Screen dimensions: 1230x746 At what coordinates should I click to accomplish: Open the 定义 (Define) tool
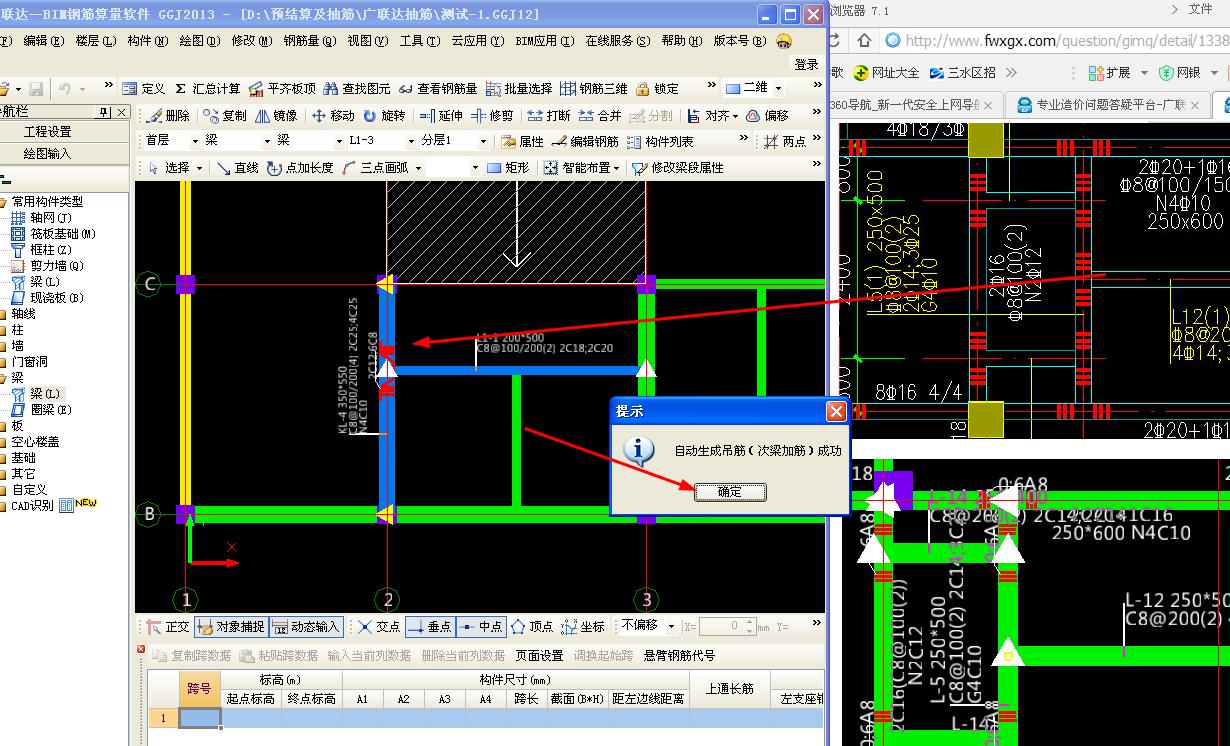(143, 89)
